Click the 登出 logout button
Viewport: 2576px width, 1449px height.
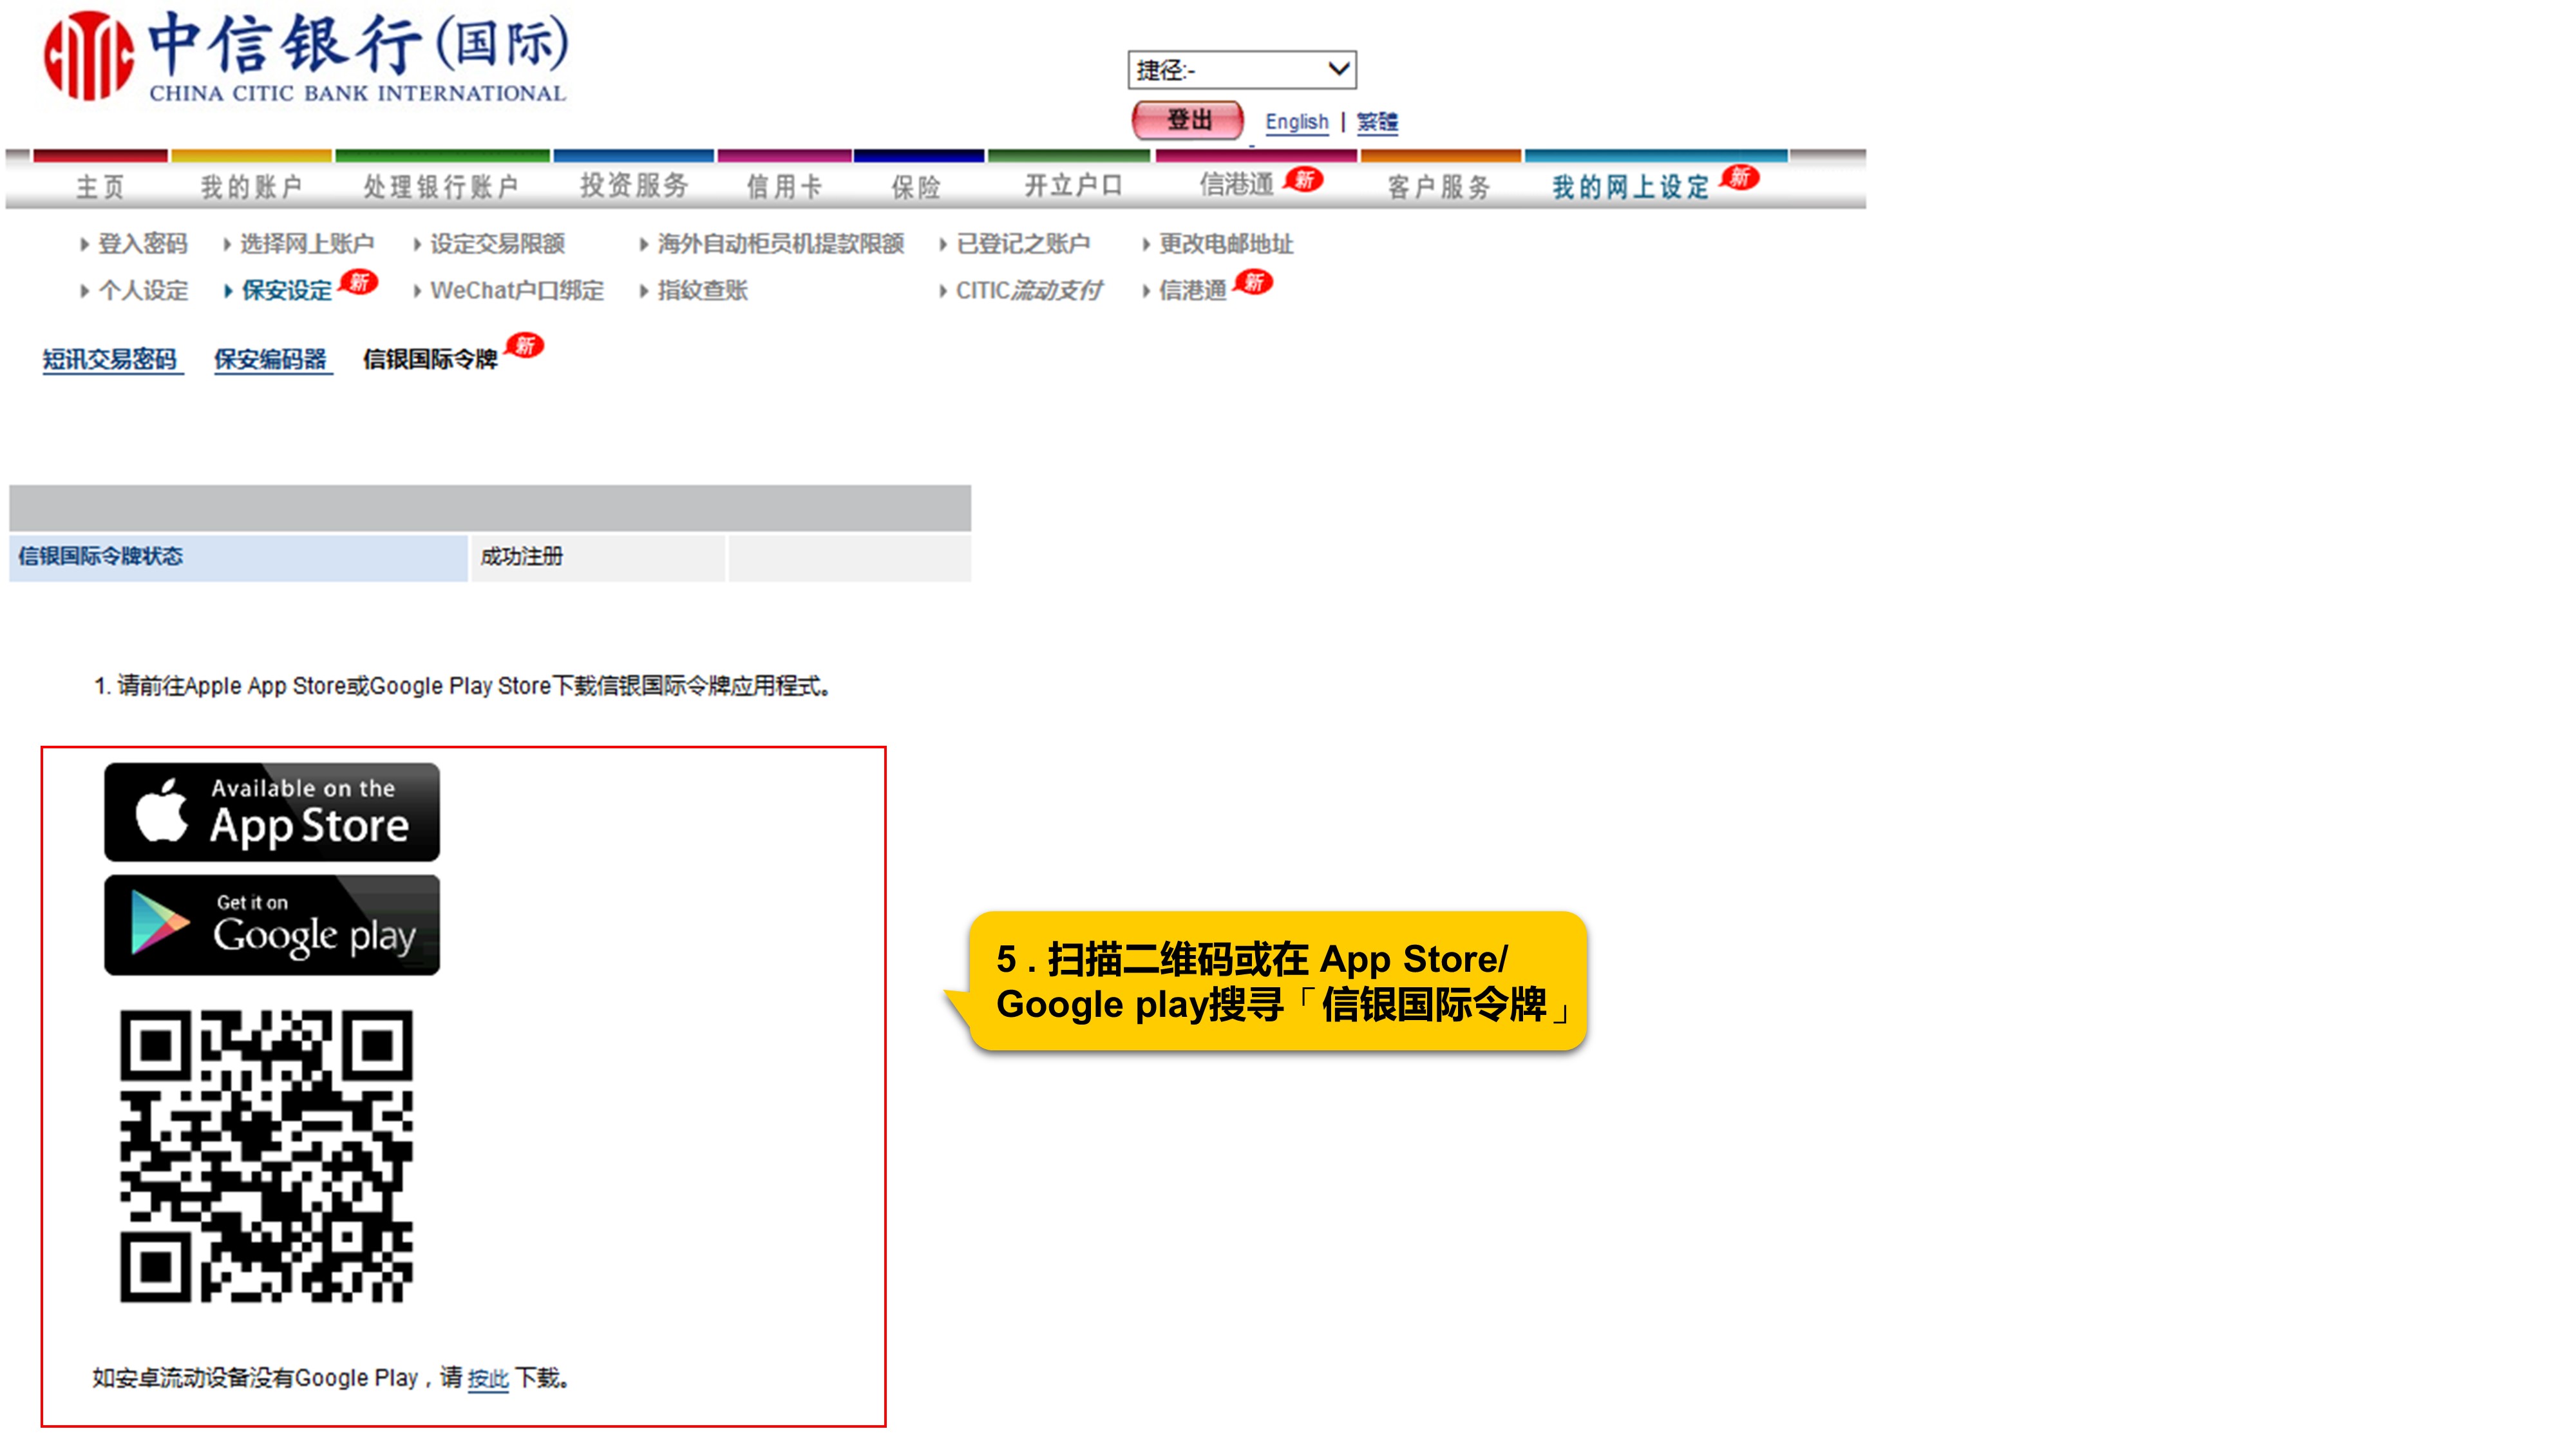(x=1188, y=121)
